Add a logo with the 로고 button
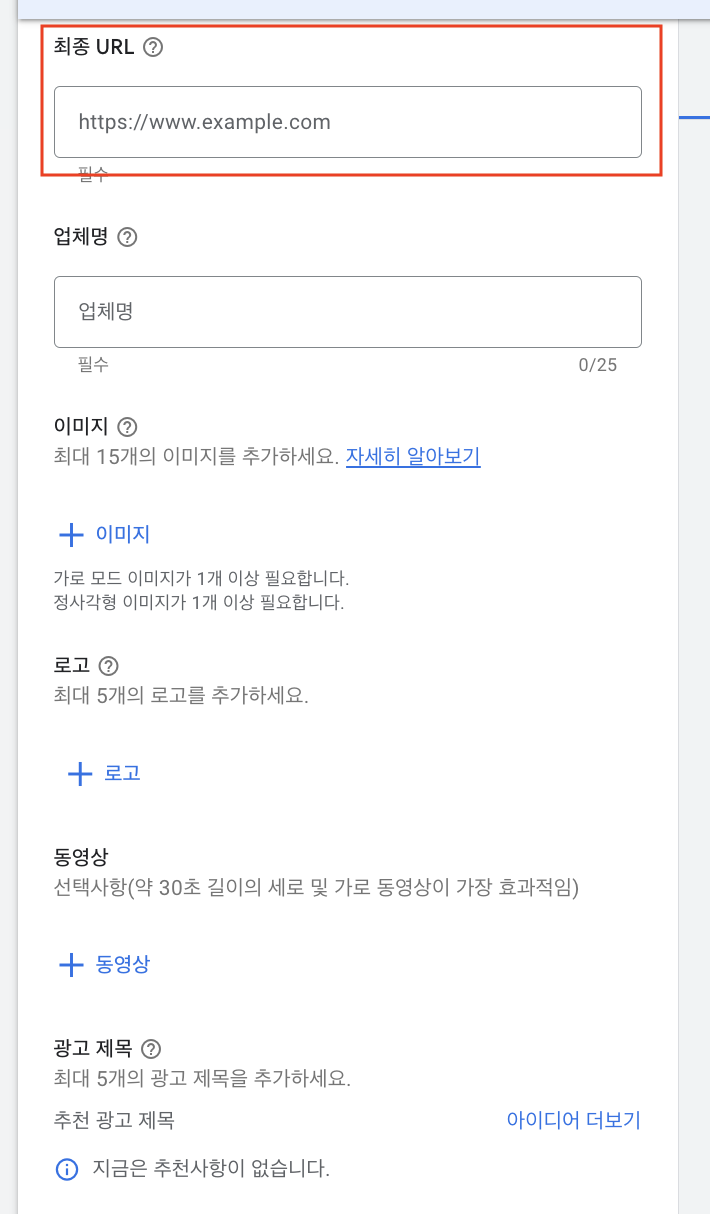The width and height of the screenshot is (710, 1214). pyautogui.click(x=124, y=773)
